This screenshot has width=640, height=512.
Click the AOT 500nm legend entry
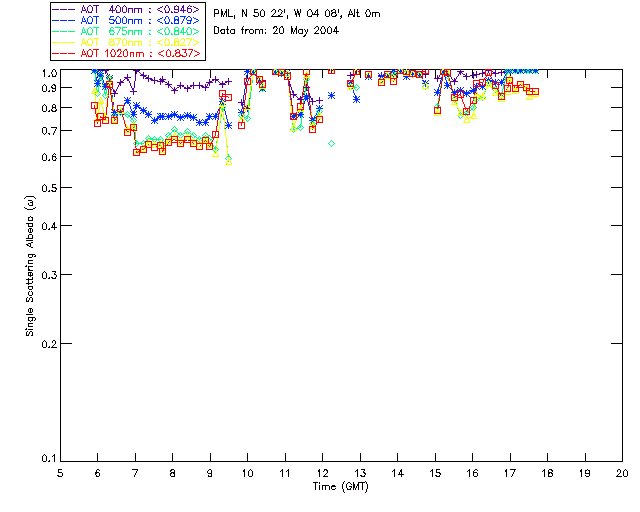tap(127, 20)
